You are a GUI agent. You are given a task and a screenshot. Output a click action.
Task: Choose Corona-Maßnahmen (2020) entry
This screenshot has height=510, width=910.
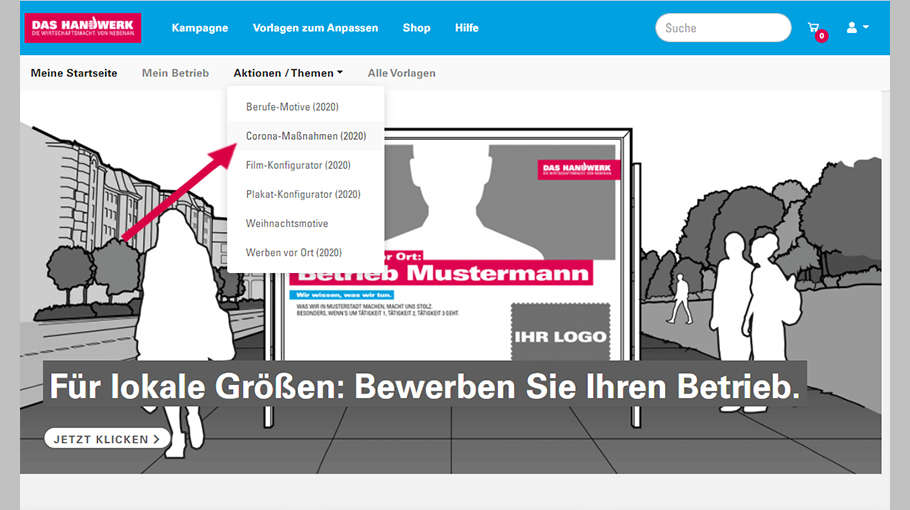(x=305, y=136)
